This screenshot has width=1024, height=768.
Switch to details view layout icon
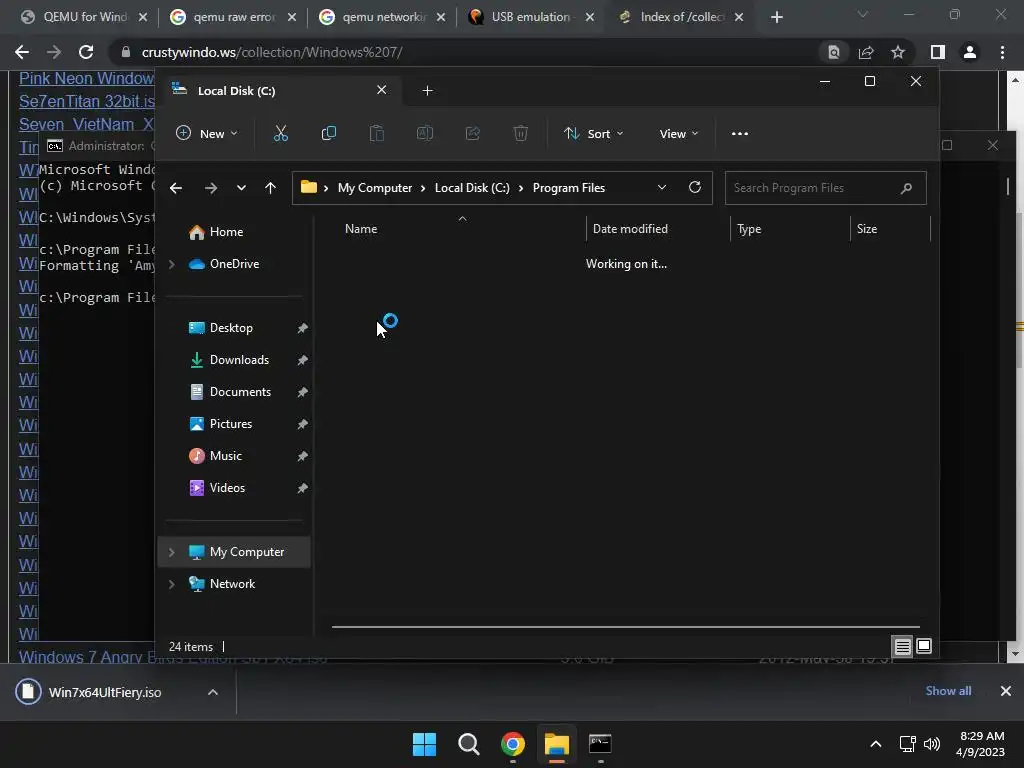pyautogui.click(x=902, y=647)
